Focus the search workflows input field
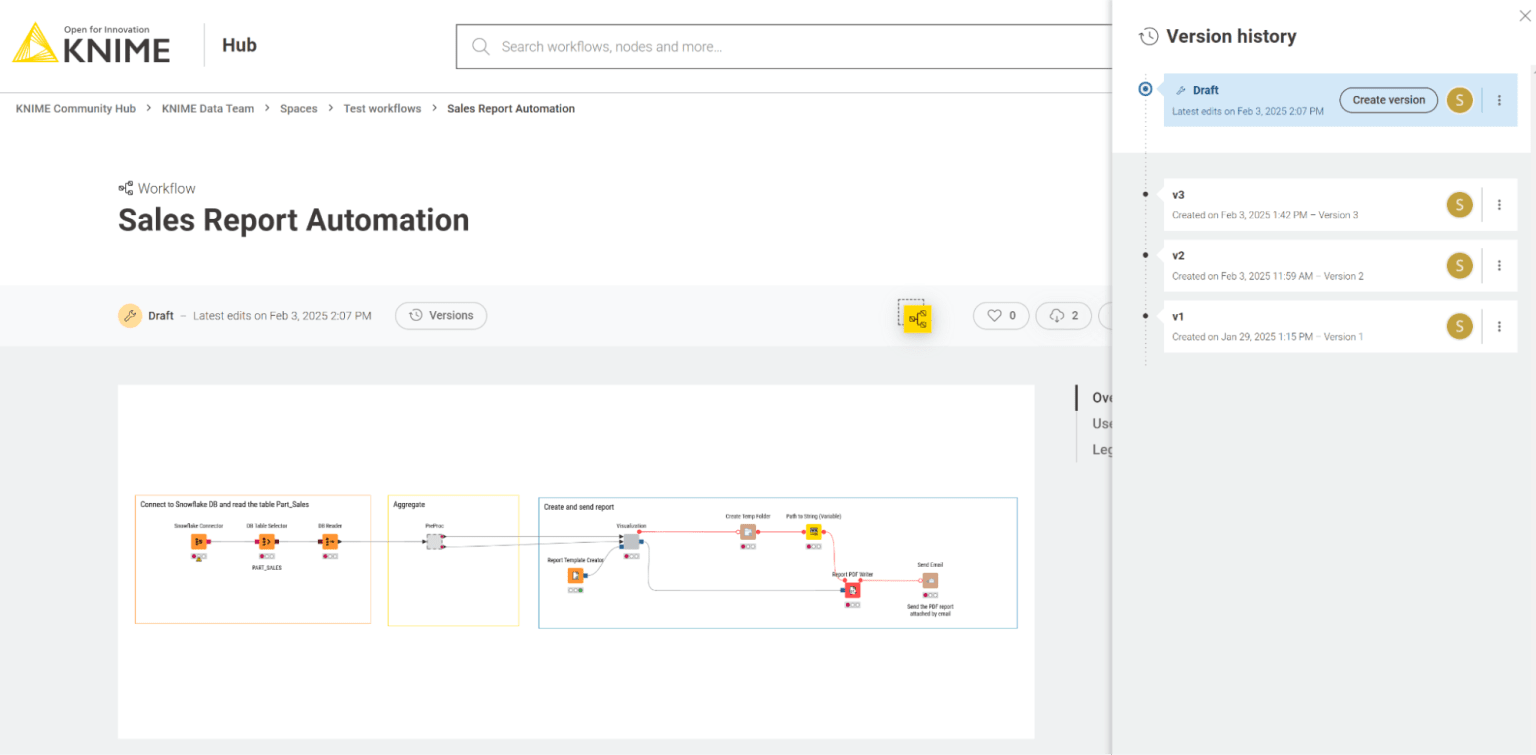The height and width of the screenshot is (755, 1536). pos(784,47)
